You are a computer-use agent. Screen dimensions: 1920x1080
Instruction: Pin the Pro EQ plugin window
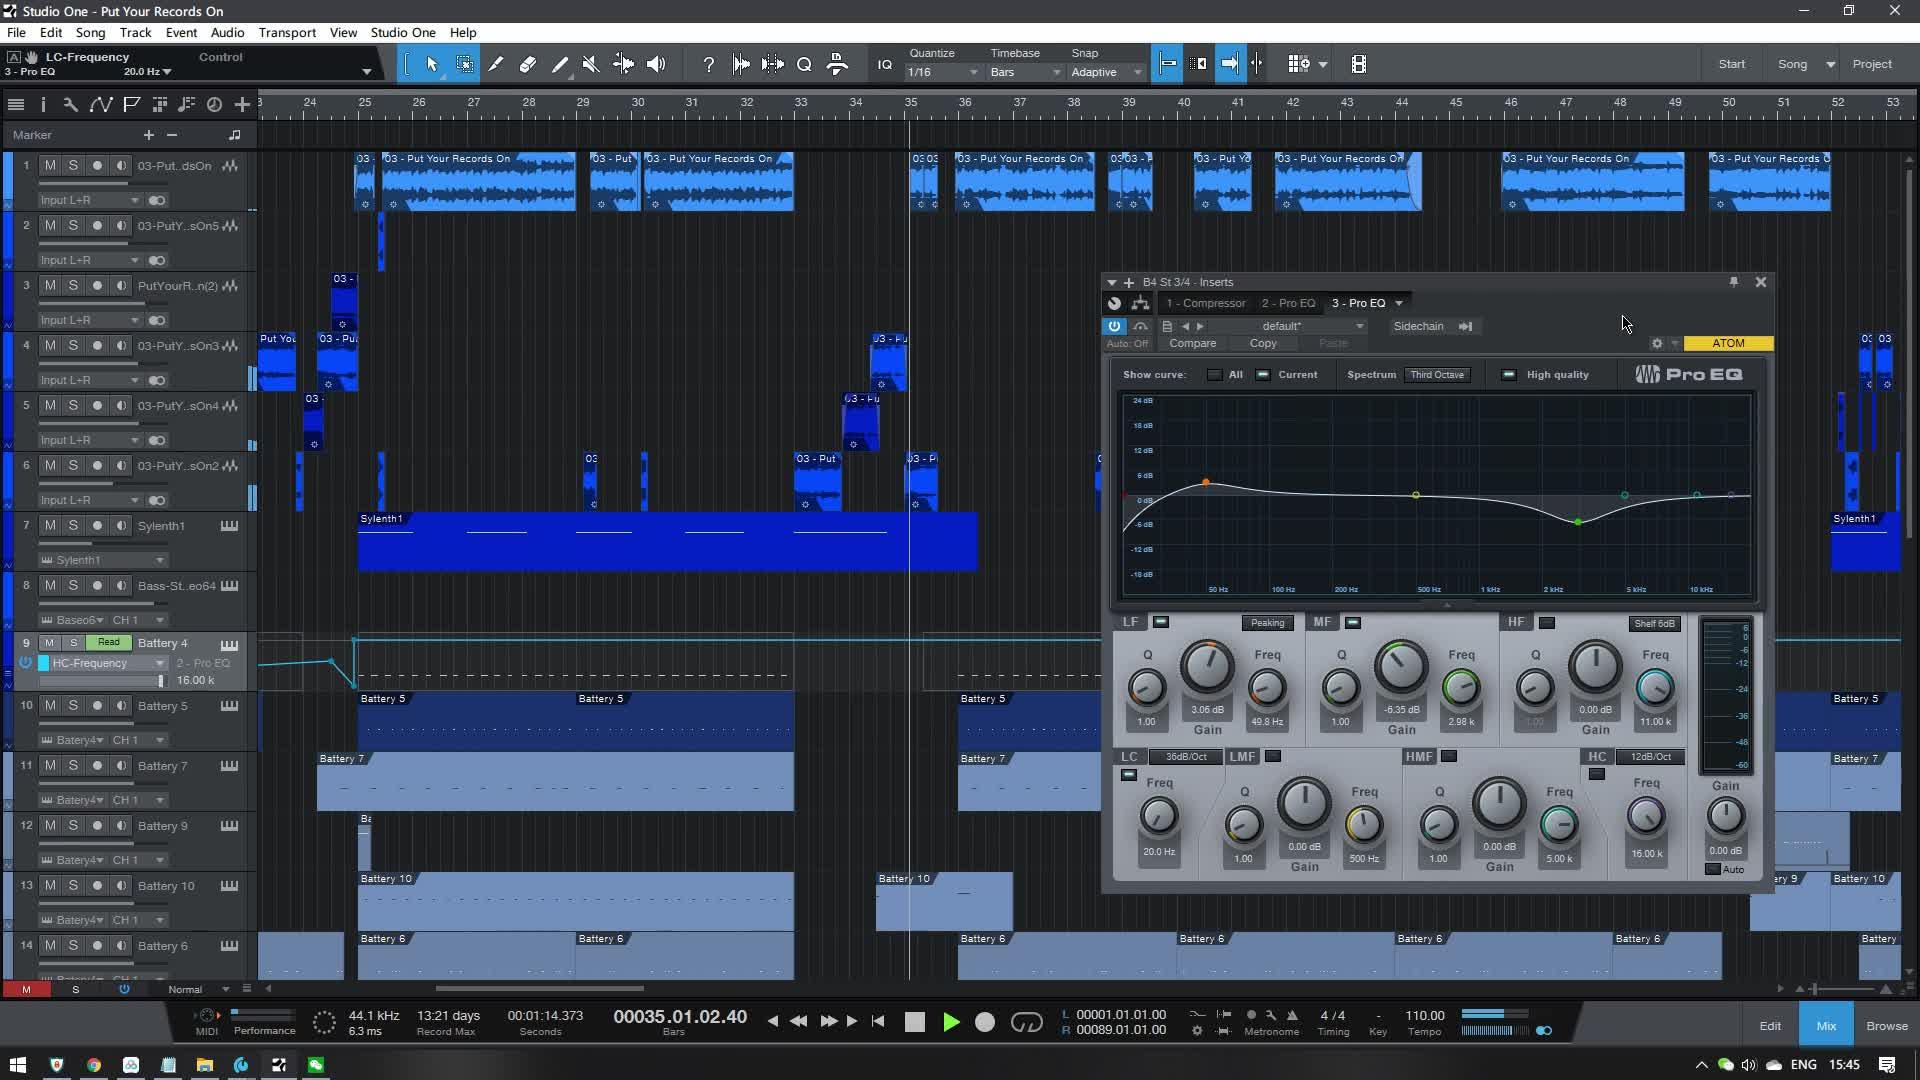[x=1733, y=282]
